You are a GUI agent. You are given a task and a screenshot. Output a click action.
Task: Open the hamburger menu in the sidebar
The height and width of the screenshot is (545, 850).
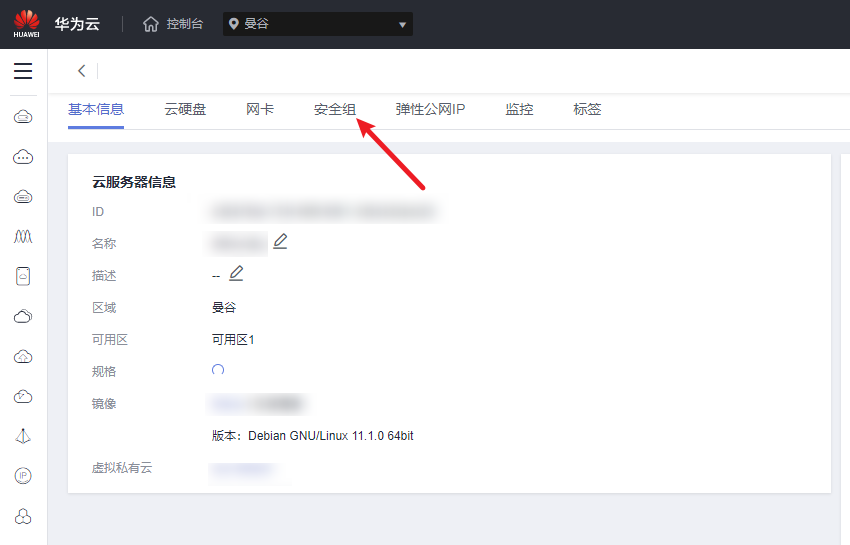coord(23,71)
